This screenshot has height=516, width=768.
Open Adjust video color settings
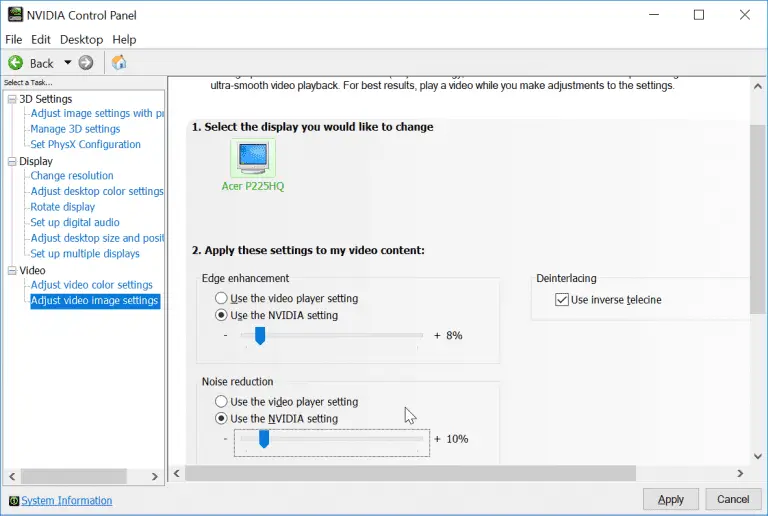click(x=92, y=285)
